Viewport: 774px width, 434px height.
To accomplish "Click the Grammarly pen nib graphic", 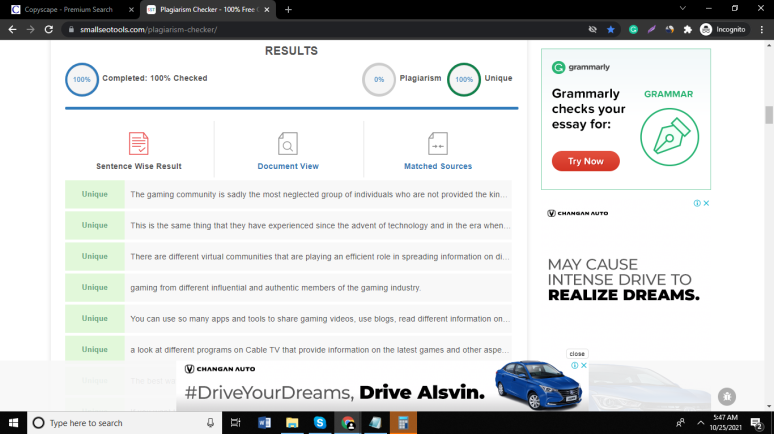I will coord(669,137).
